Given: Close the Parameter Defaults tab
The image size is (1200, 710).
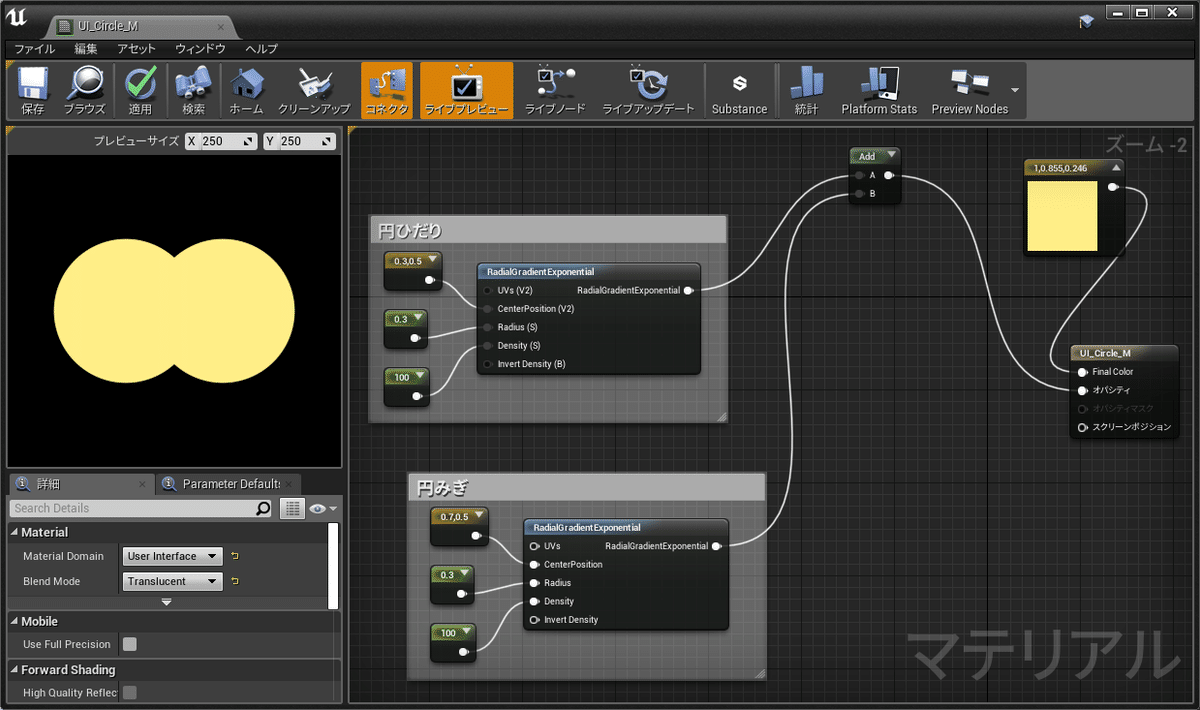Looking at the screenshot, I should (289, 485).
